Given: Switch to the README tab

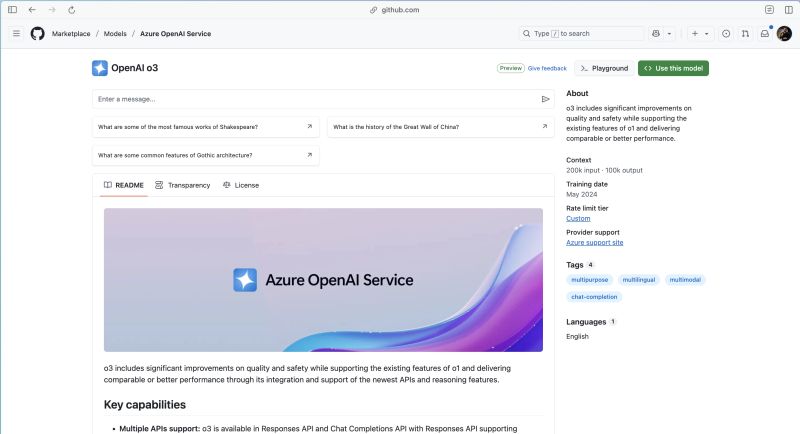Looking at the screenshot, I should [x=123, y=185].
